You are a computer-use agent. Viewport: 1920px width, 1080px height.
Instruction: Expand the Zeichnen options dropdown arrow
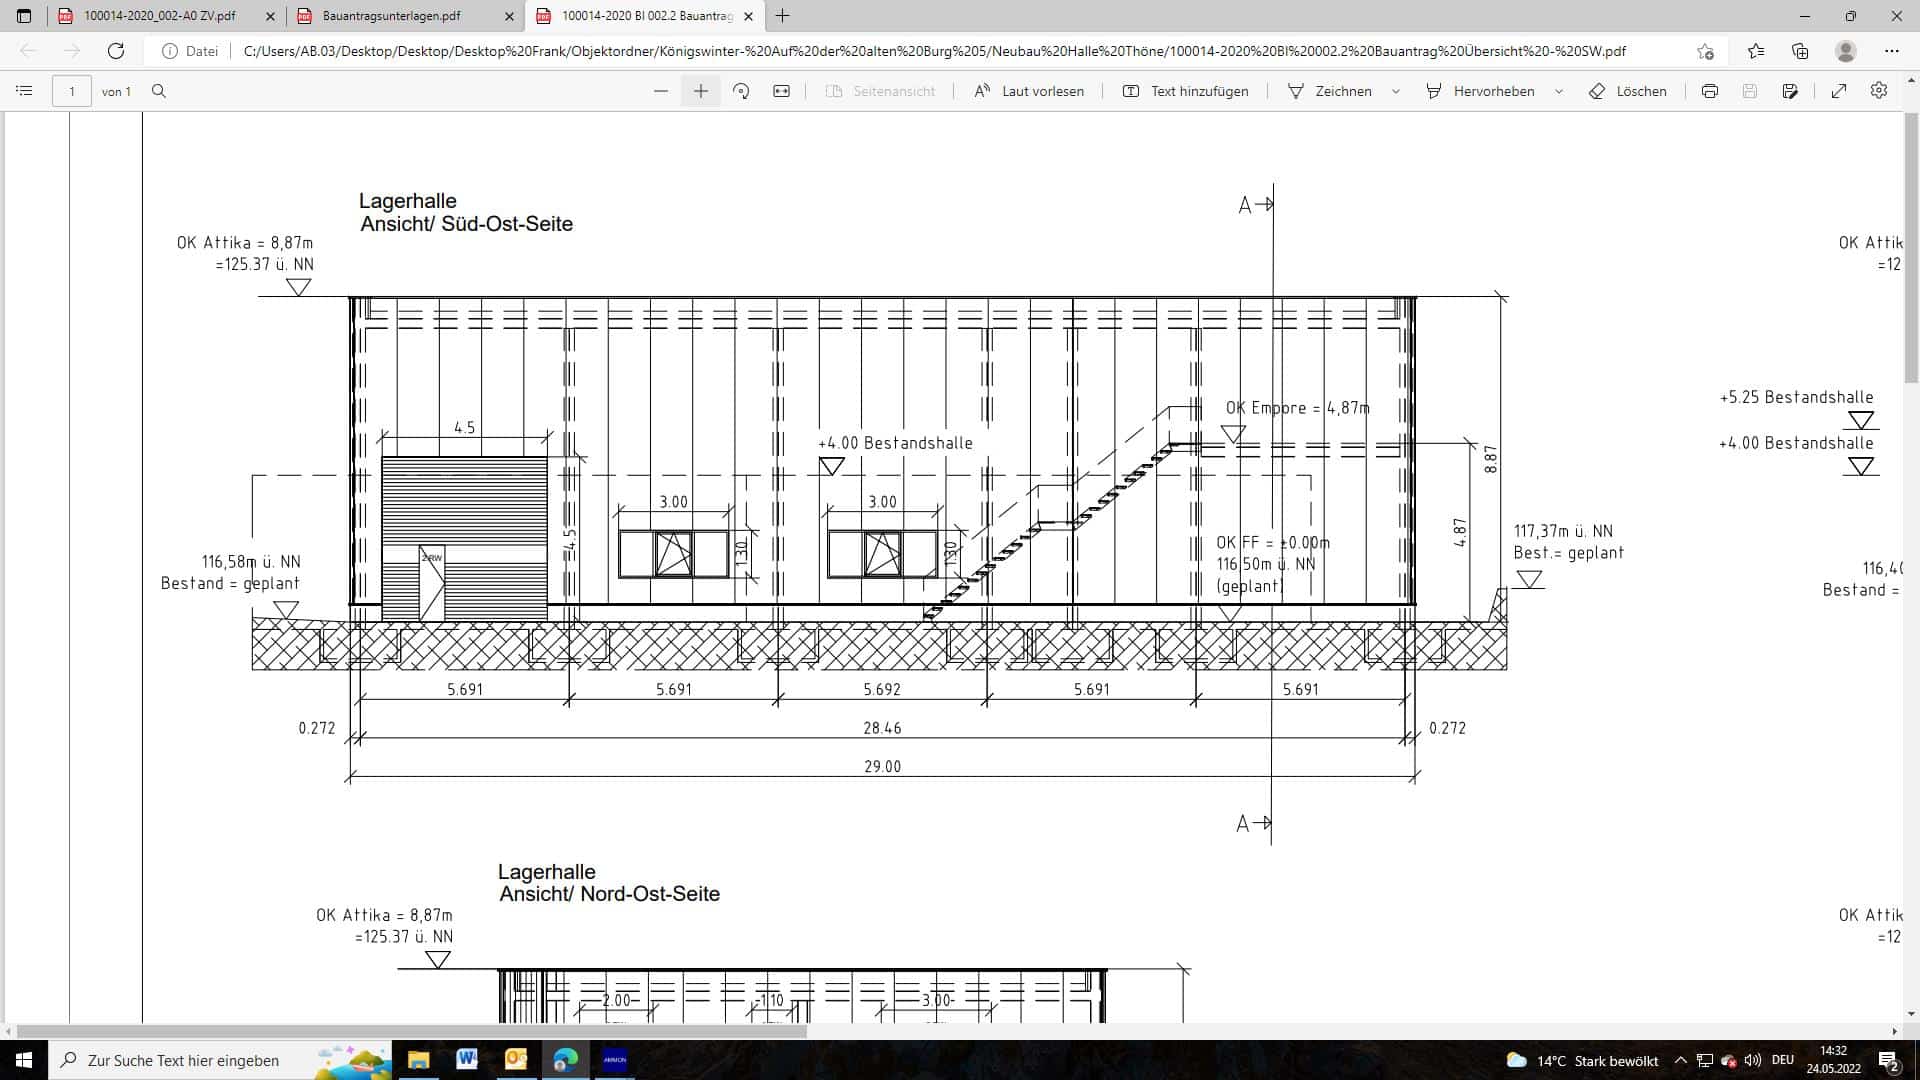point(1396,91)
